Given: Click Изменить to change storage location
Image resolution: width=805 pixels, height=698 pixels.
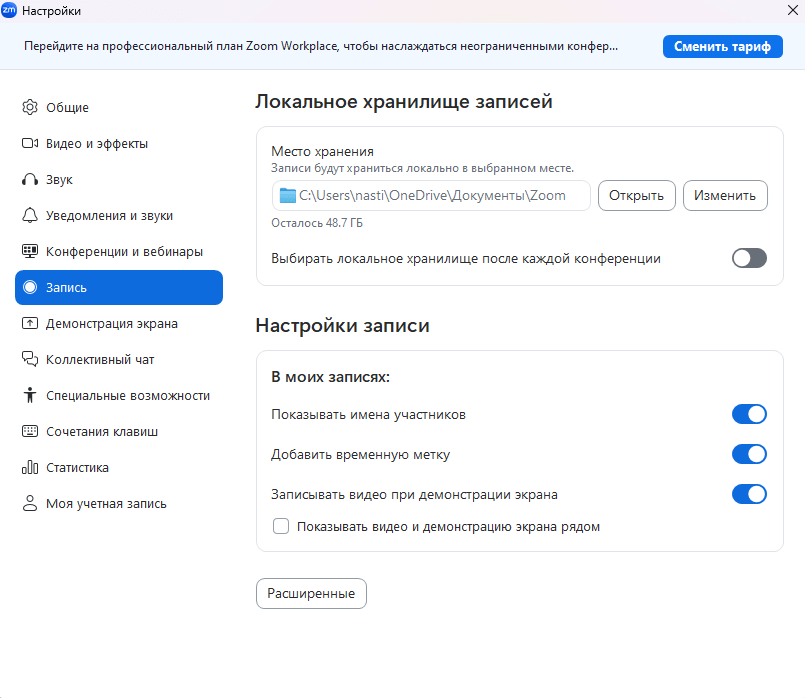Looking at the screenshot, I should 725,196.
